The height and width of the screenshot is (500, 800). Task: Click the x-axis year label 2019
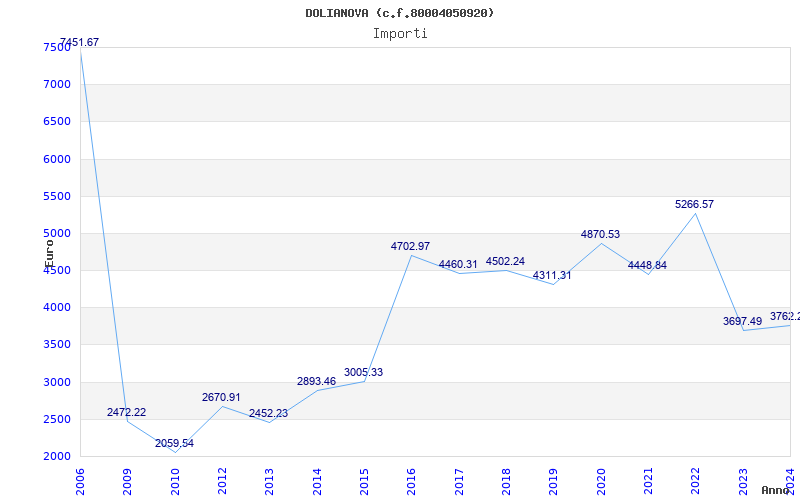[554, 482]
